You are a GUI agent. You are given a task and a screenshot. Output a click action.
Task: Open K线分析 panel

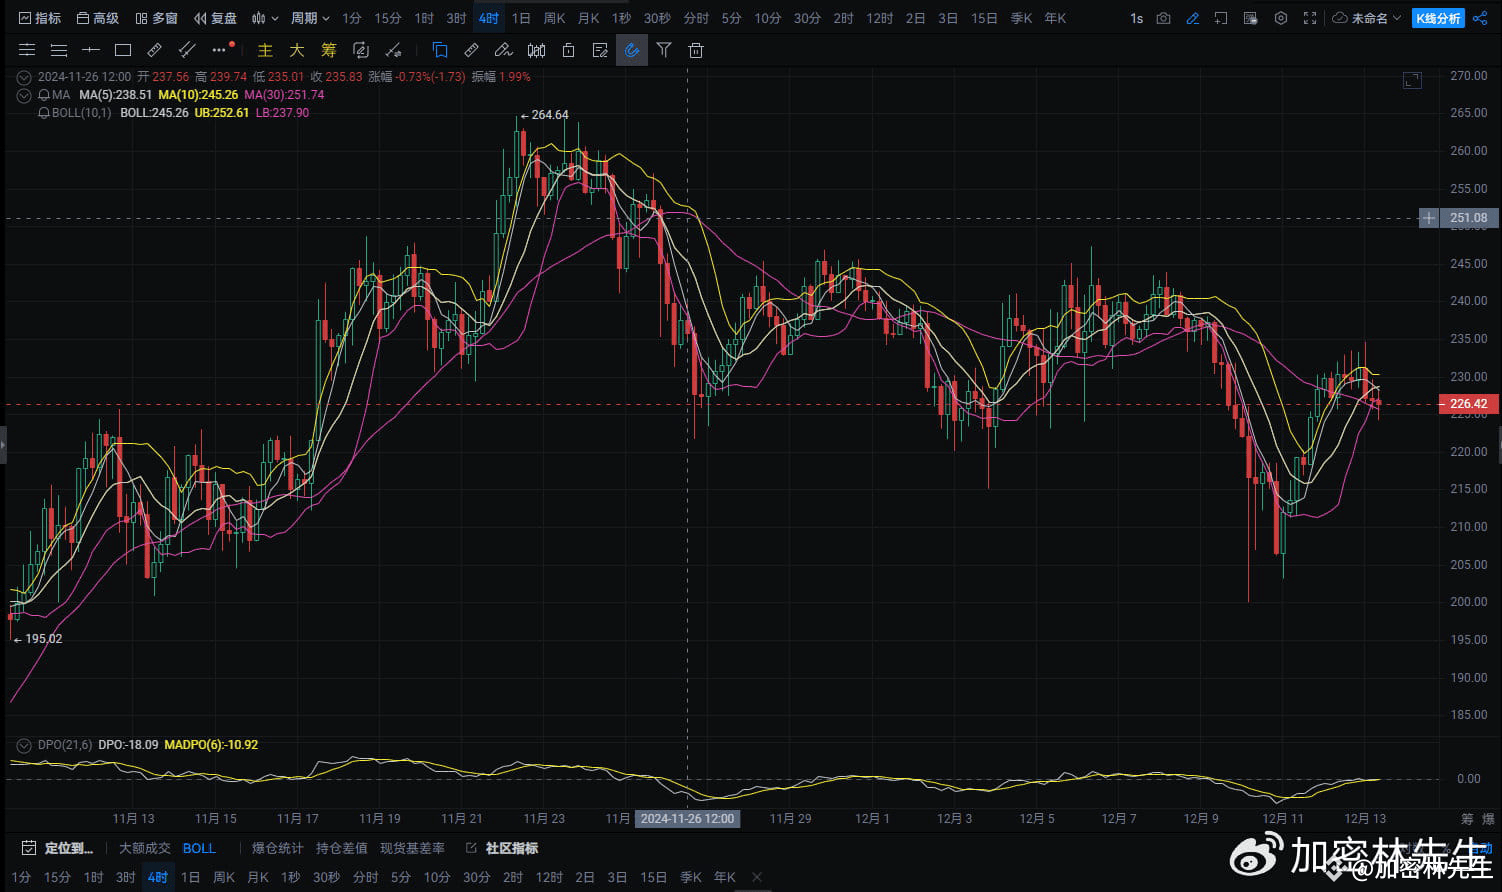(x=1438, y=18)
